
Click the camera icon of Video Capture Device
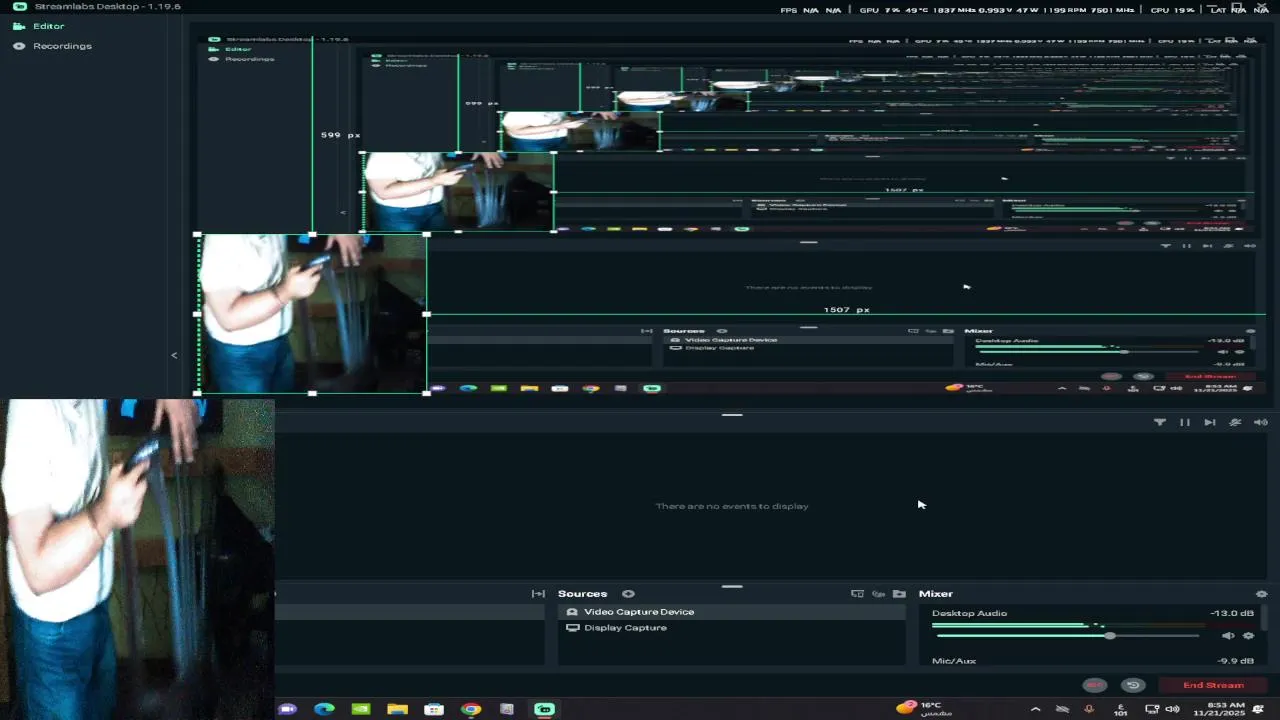pyautogui.click(x=572, y=612)
